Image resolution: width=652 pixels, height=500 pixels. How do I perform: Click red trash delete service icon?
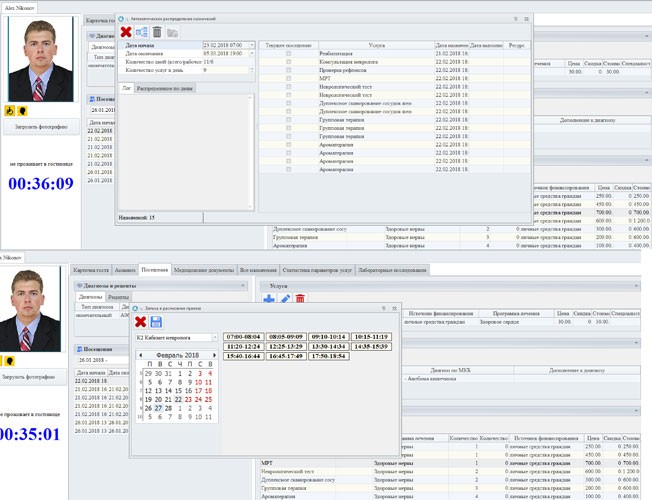[299, 298]
